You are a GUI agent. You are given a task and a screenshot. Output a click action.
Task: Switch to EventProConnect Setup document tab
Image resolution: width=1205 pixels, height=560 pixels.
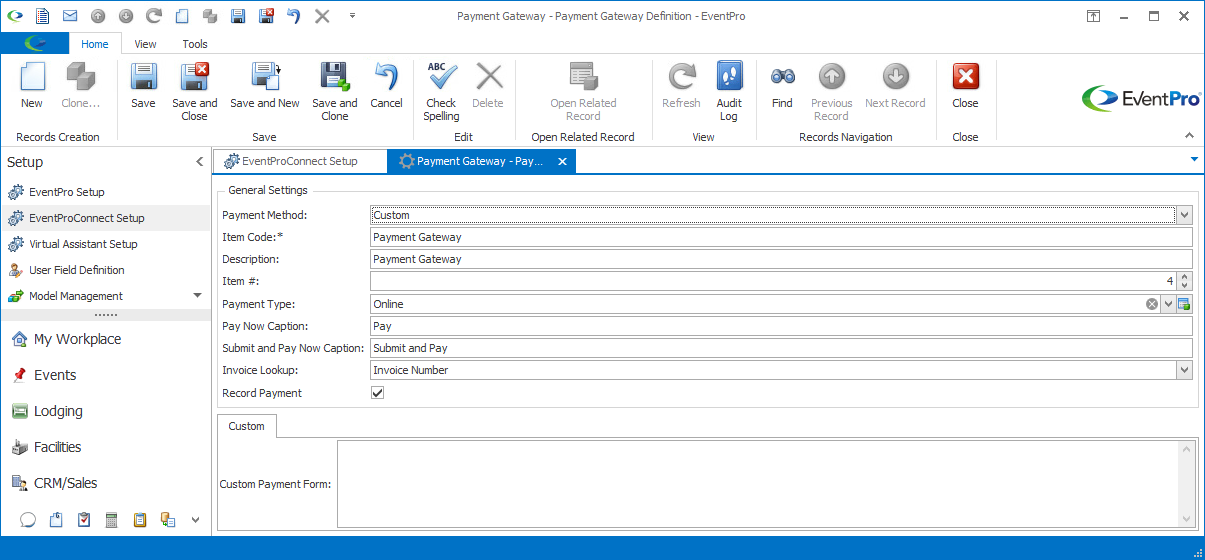299,161
